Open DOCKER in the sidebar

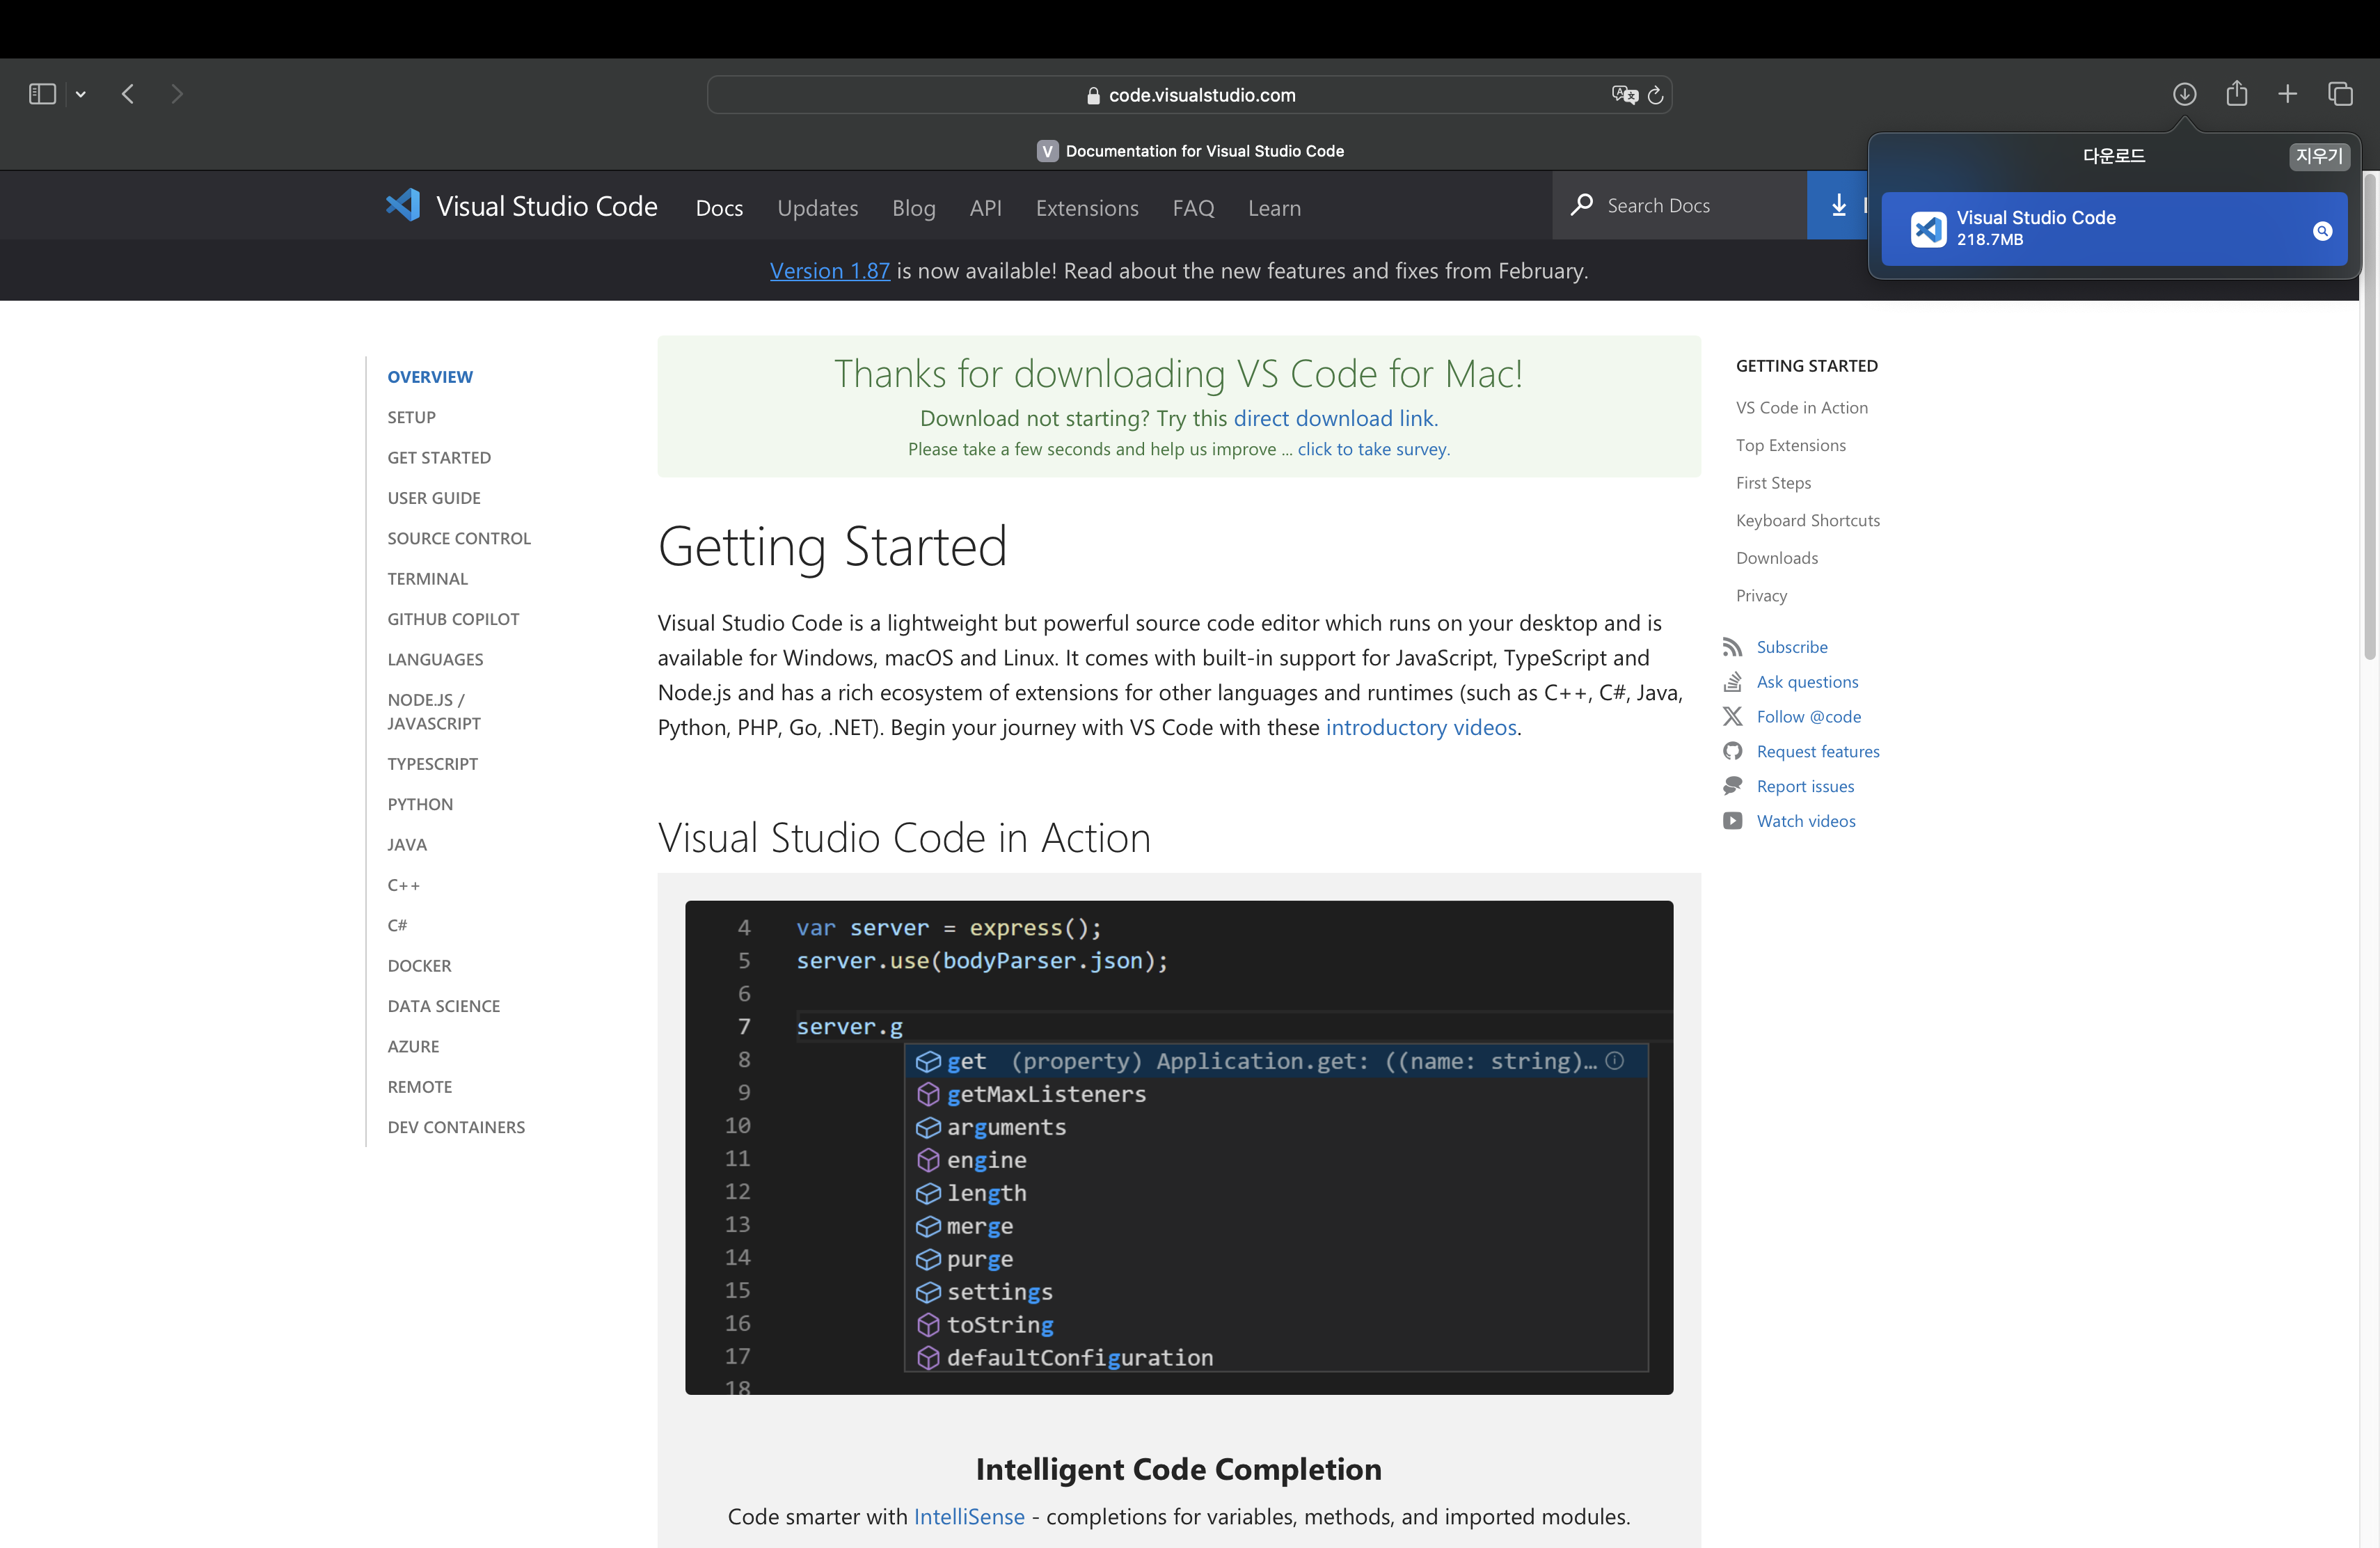click(419, 966)
